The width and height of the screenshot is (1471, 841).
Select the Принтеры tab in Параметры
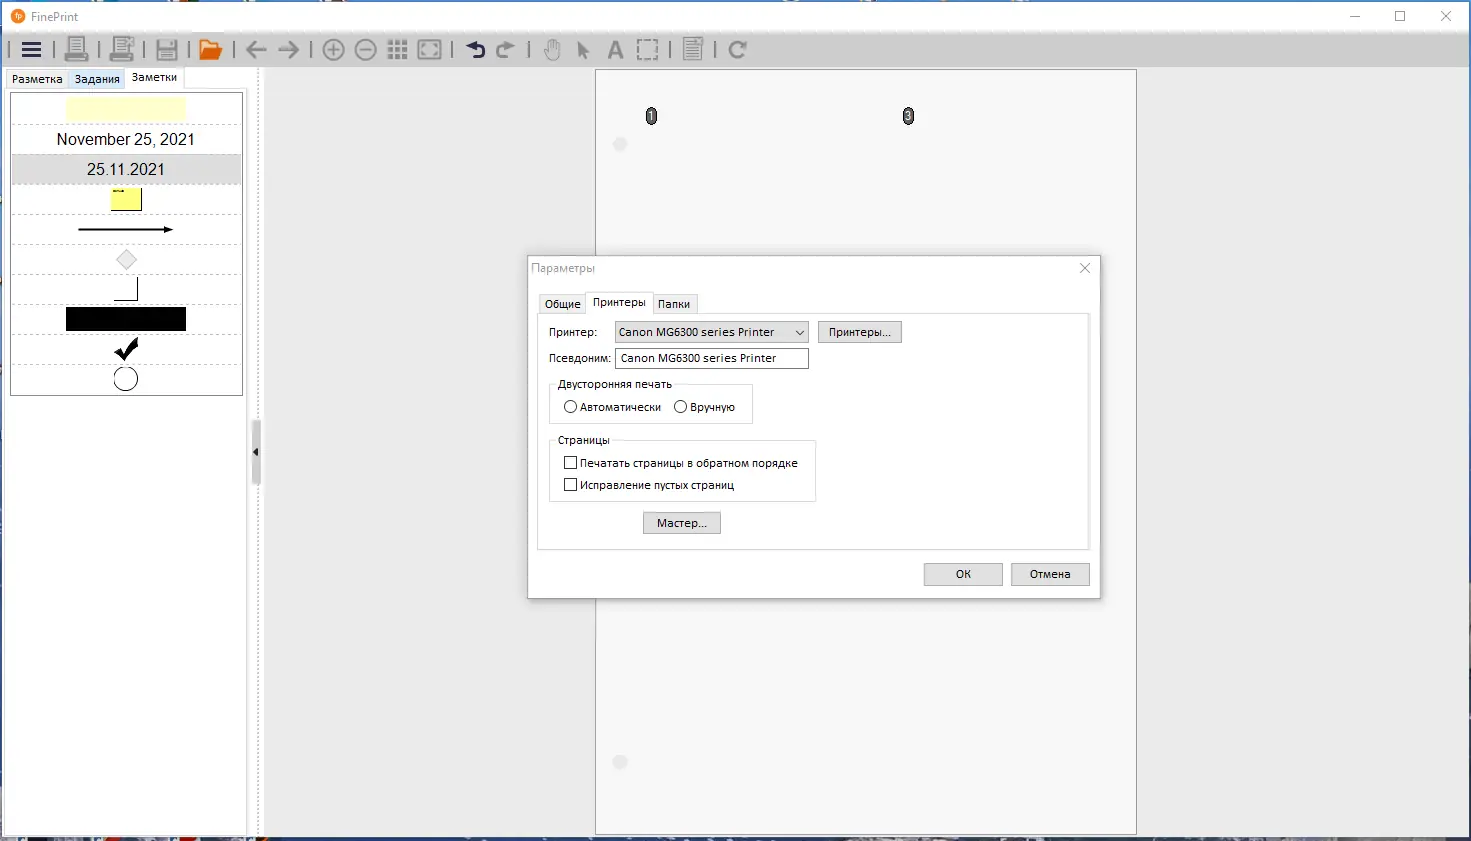pos(619,302)
